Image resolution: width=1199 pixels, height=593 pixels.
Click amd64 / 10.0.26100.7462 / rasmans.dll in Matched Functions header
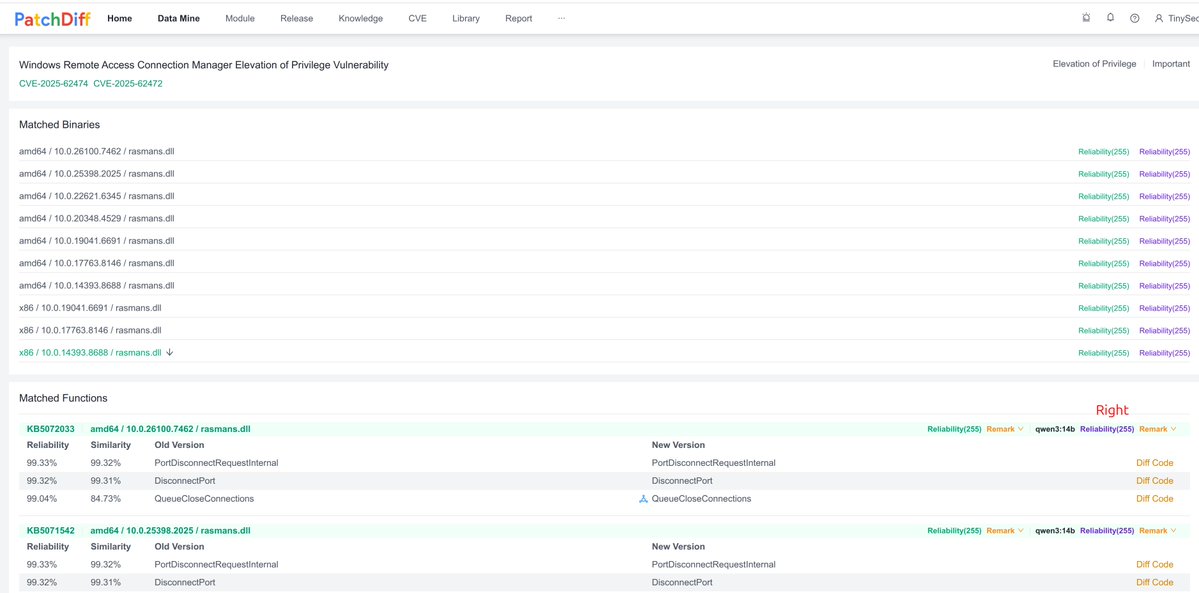pyautogui.click(x=171, y=429)
